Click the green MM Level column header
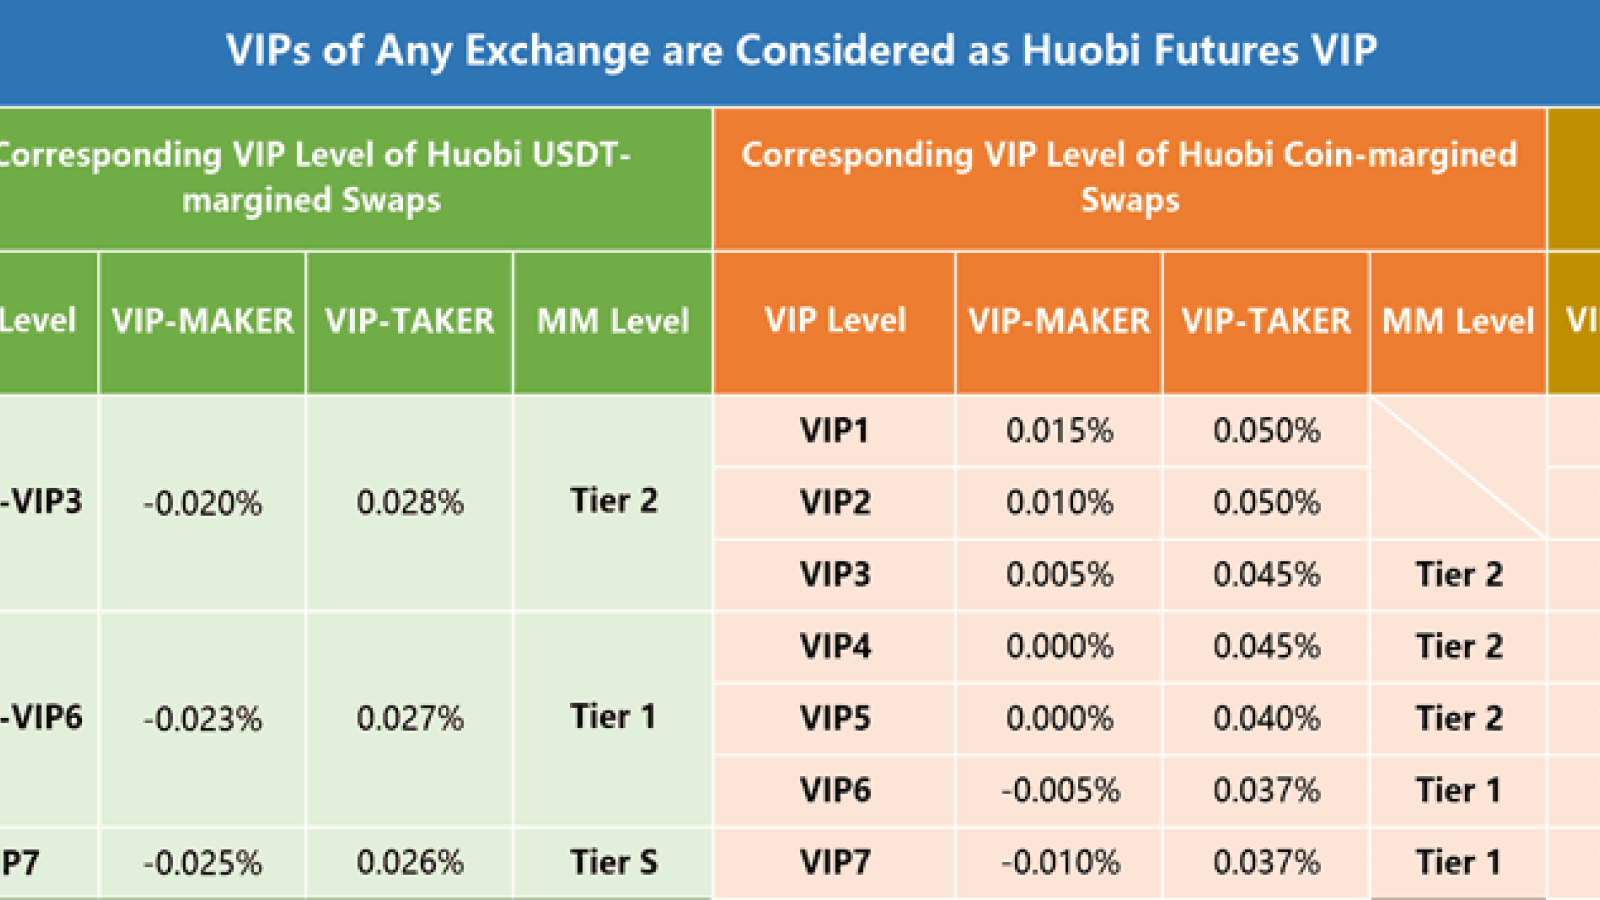The height and width of the screenshot is (900, 1600). point(613,322)
